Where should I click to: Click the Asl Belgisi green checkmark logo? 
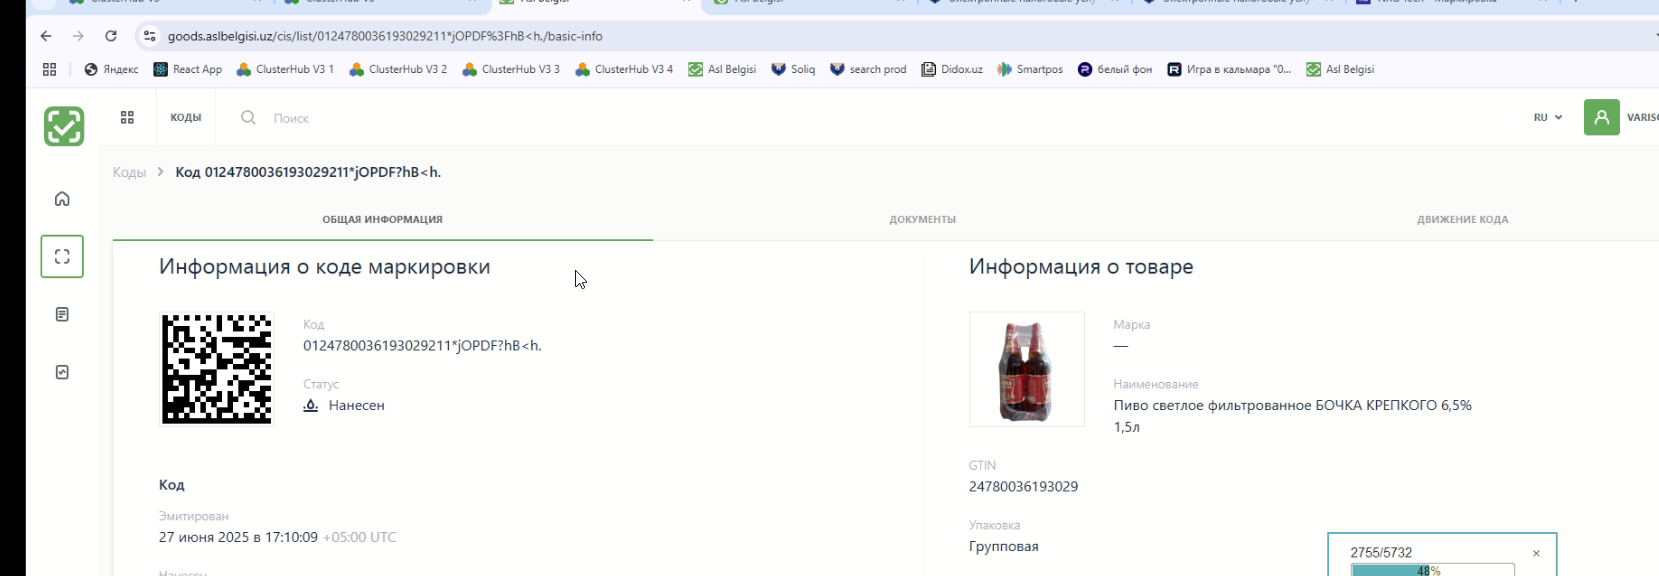point(64,126)
